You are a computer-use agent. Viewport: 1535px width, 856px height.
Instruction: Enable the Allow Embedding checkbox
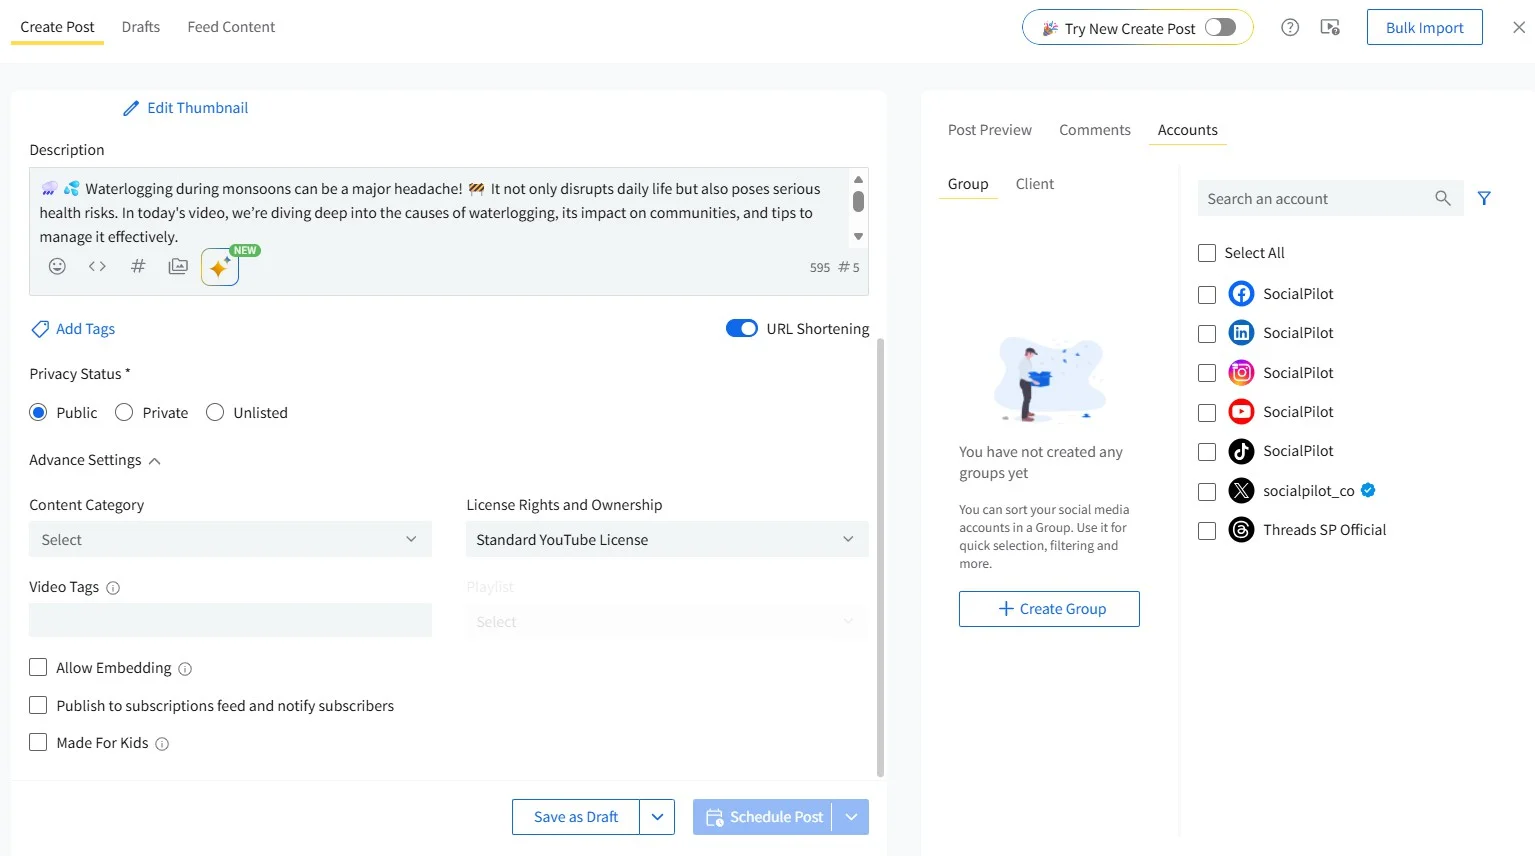pyautogui.click(x=38, y=667)
